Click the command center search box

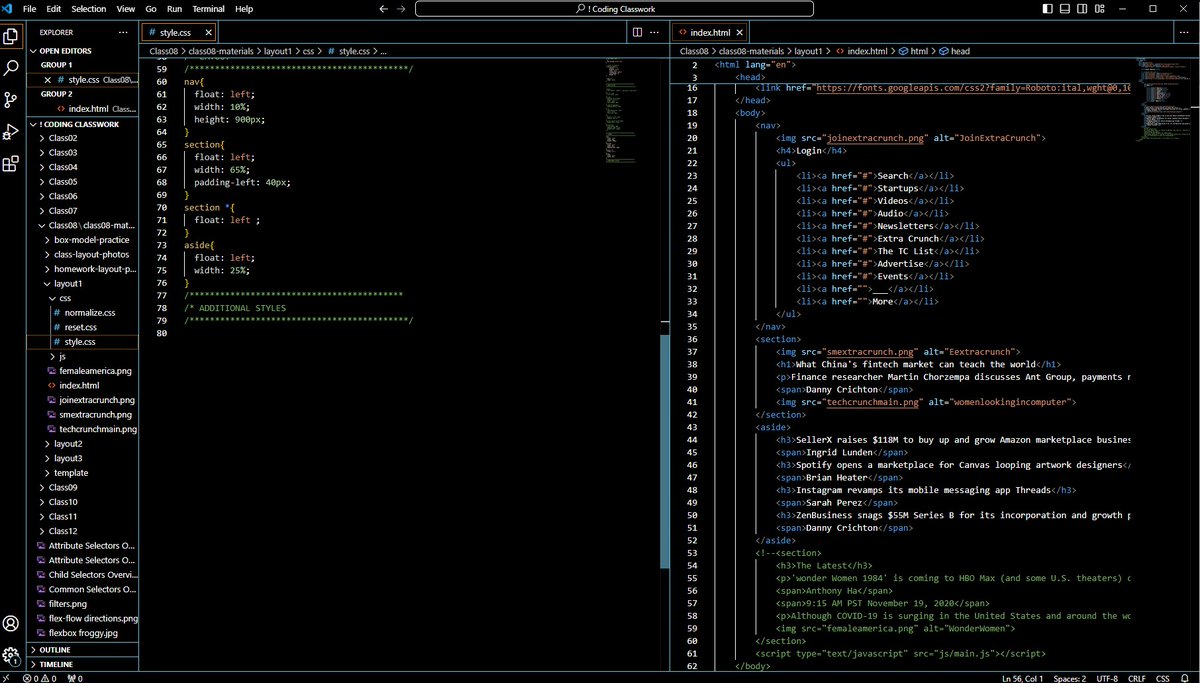(x=614, y=9)
